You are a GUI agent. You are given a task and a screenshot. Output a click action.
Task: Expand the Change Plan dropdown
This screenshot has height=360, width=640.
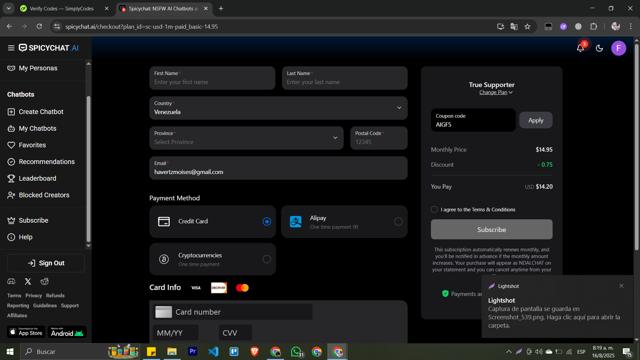[496, 93]
